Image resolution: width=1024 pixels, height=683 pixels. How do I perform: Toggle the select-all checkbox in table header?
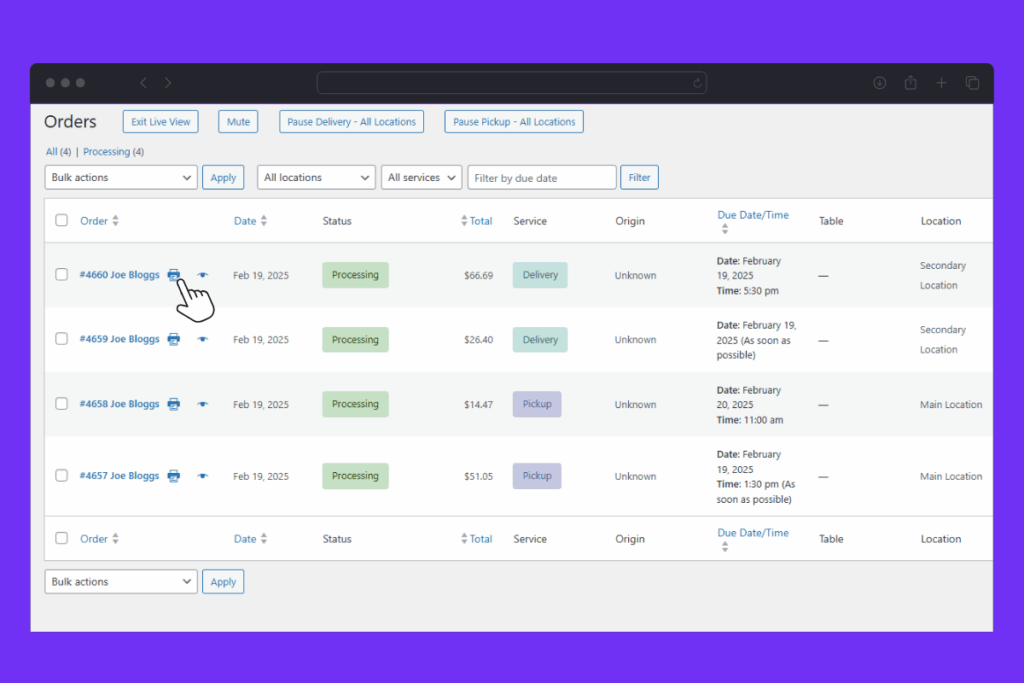click(62, 221)
